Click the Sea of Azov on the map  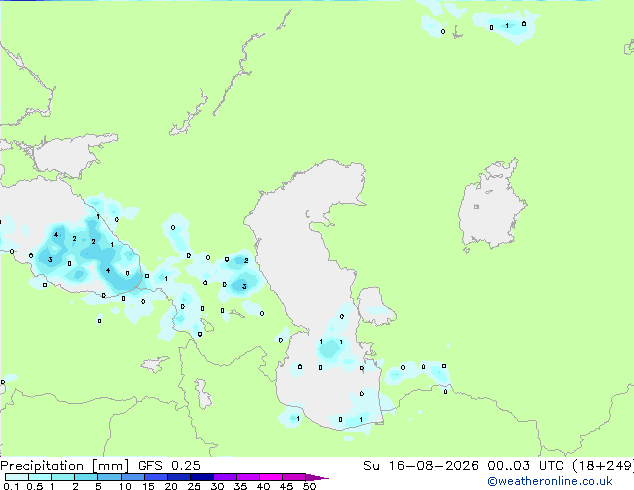point(71,156)
